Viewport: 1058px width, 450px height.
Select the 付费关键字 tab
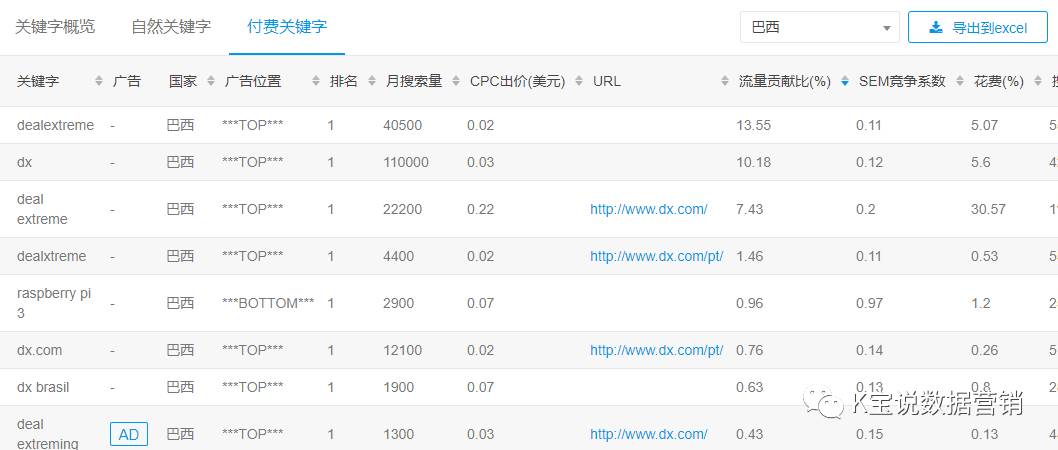(287, 27)
